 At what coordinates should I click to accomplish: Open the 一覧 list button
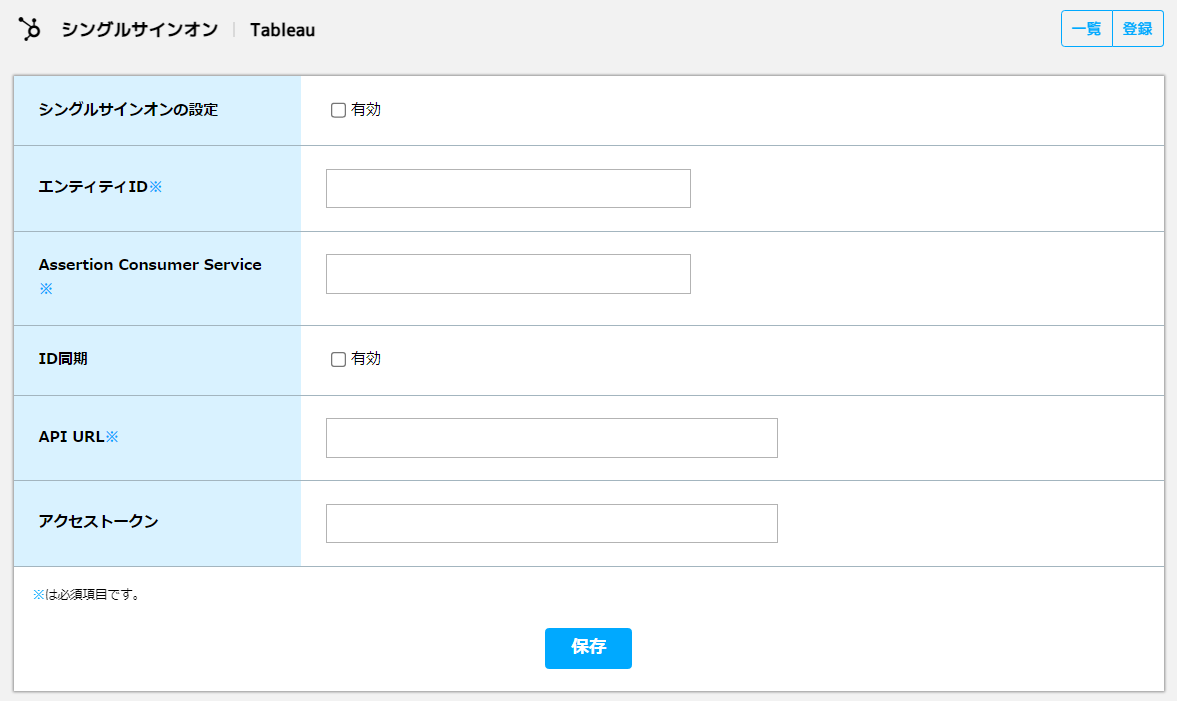[x=1086, y=29]
